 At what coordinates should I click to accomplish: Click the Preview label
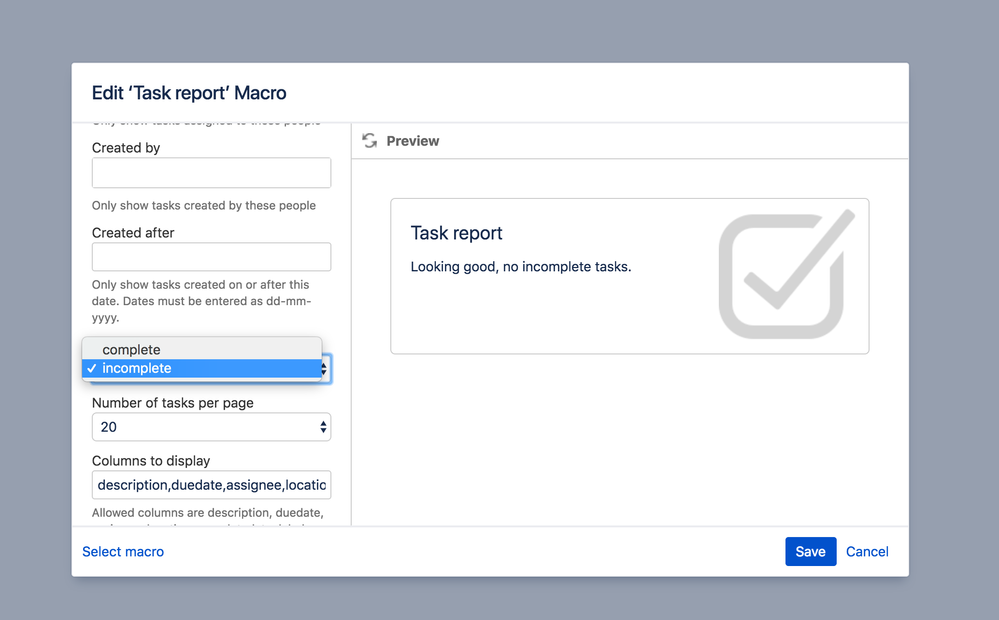(x=413, y=141)
